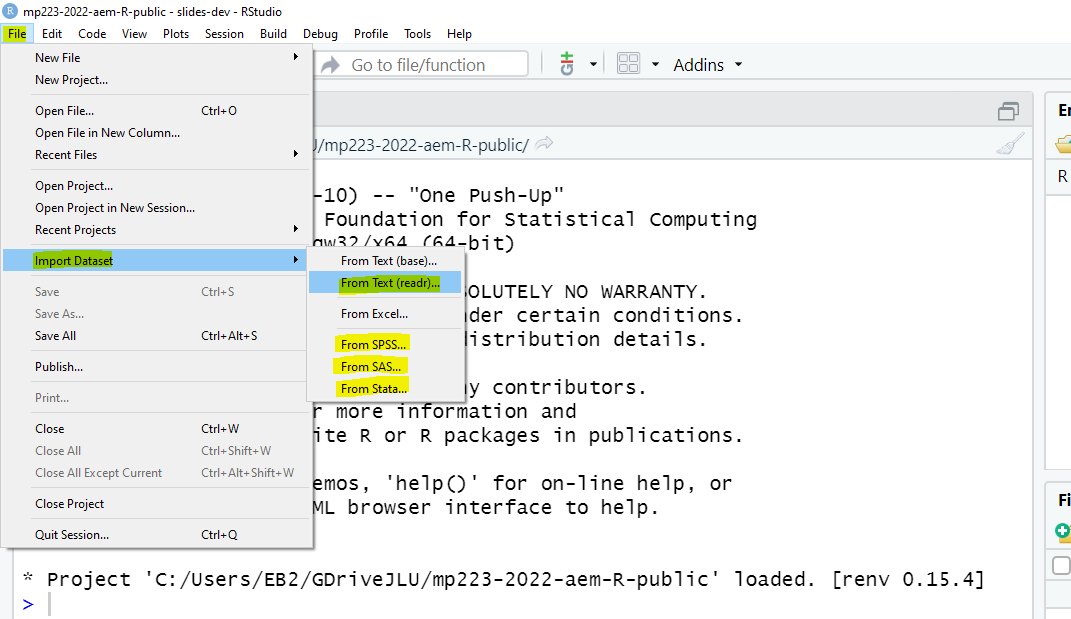Tick the select-all checkbox in Files pane
Viewport: 1071px width, 619px height.
tap(1061, 566)
